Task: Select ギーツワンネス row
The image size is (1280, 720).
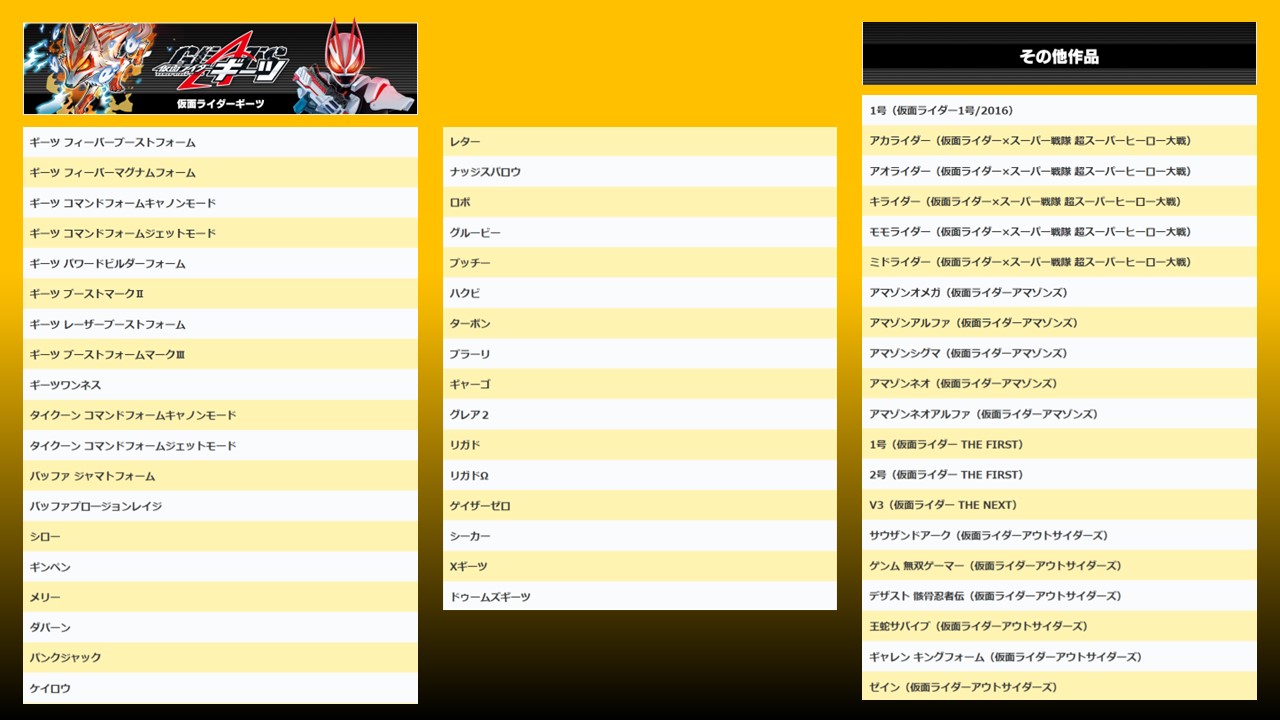Action: point(220,385)
